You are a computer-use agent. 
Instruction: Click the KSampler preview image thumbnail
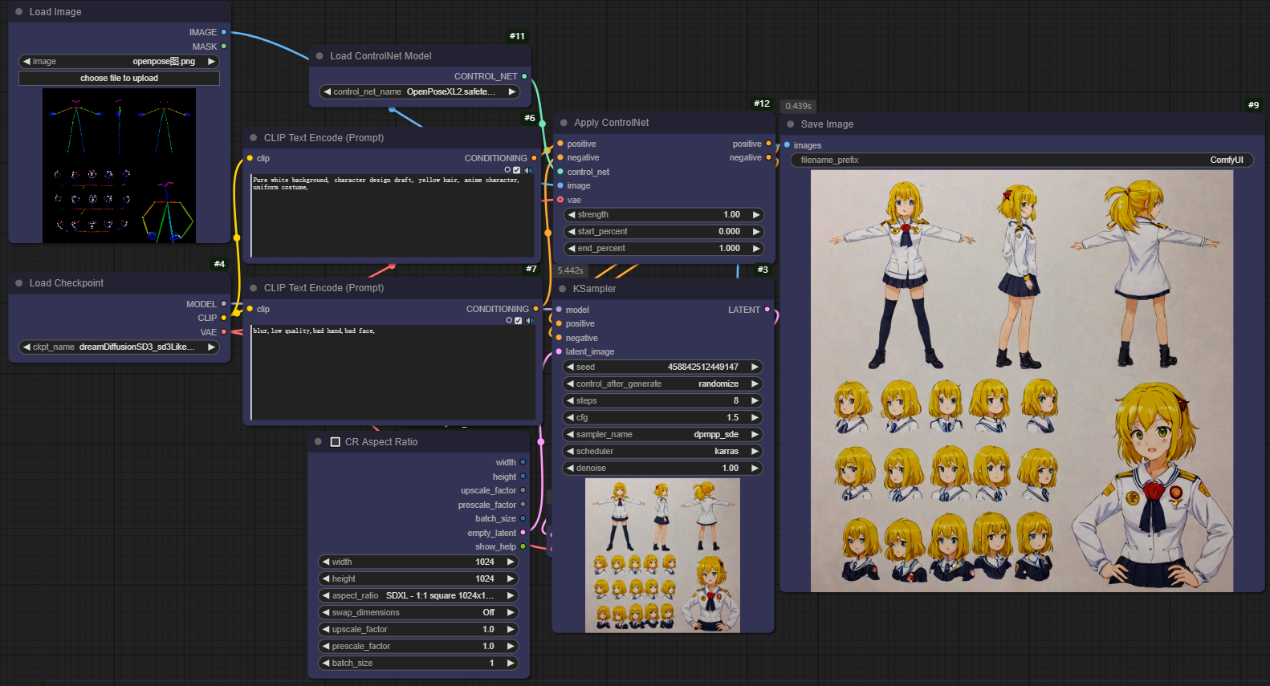point(662,554)
